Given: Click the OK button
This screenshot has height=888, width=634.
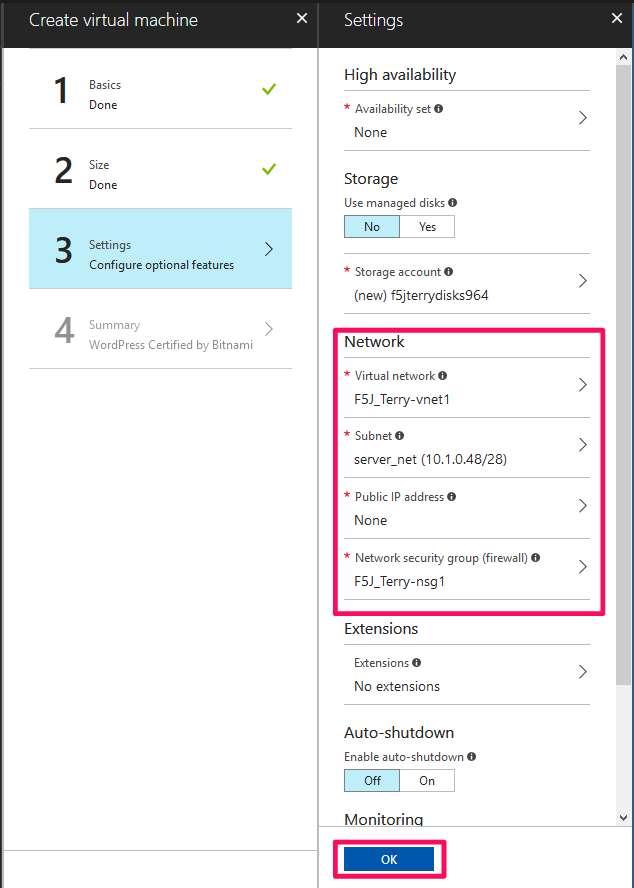Looking at the screenshot, I should tap(389, 859).
